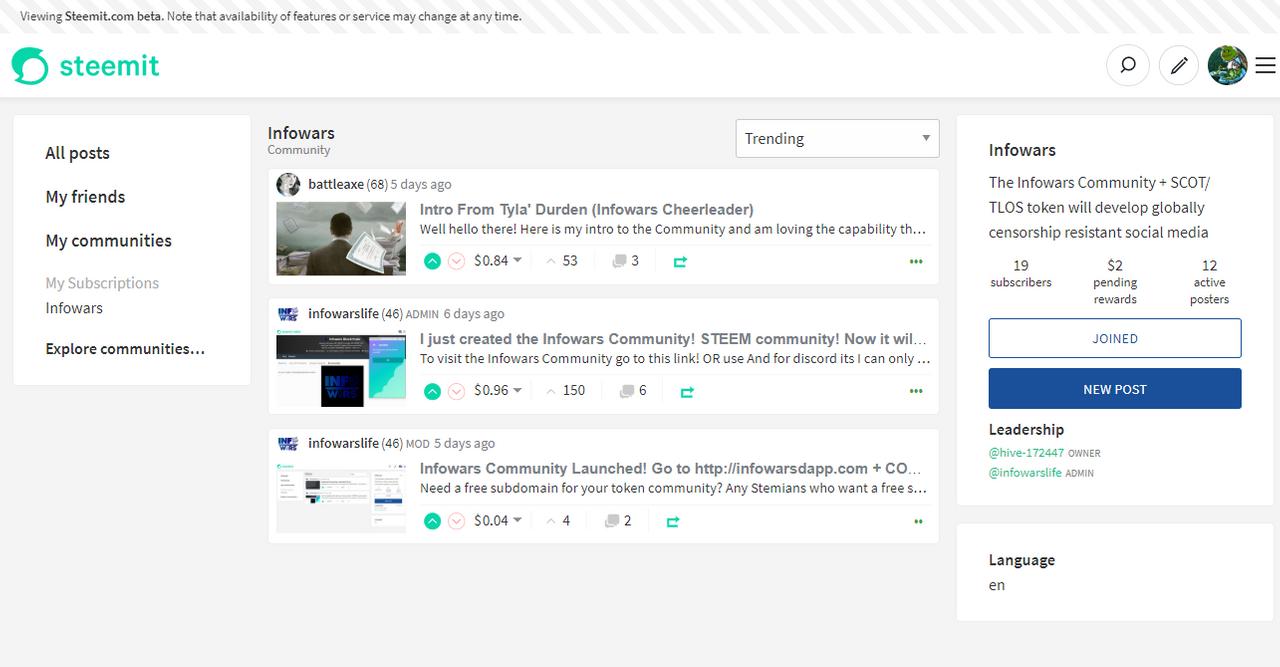Screen dimensions: 1280x667
Task: Open the battleaxe post thumbnail image
Action: click(x=341, y=239)
